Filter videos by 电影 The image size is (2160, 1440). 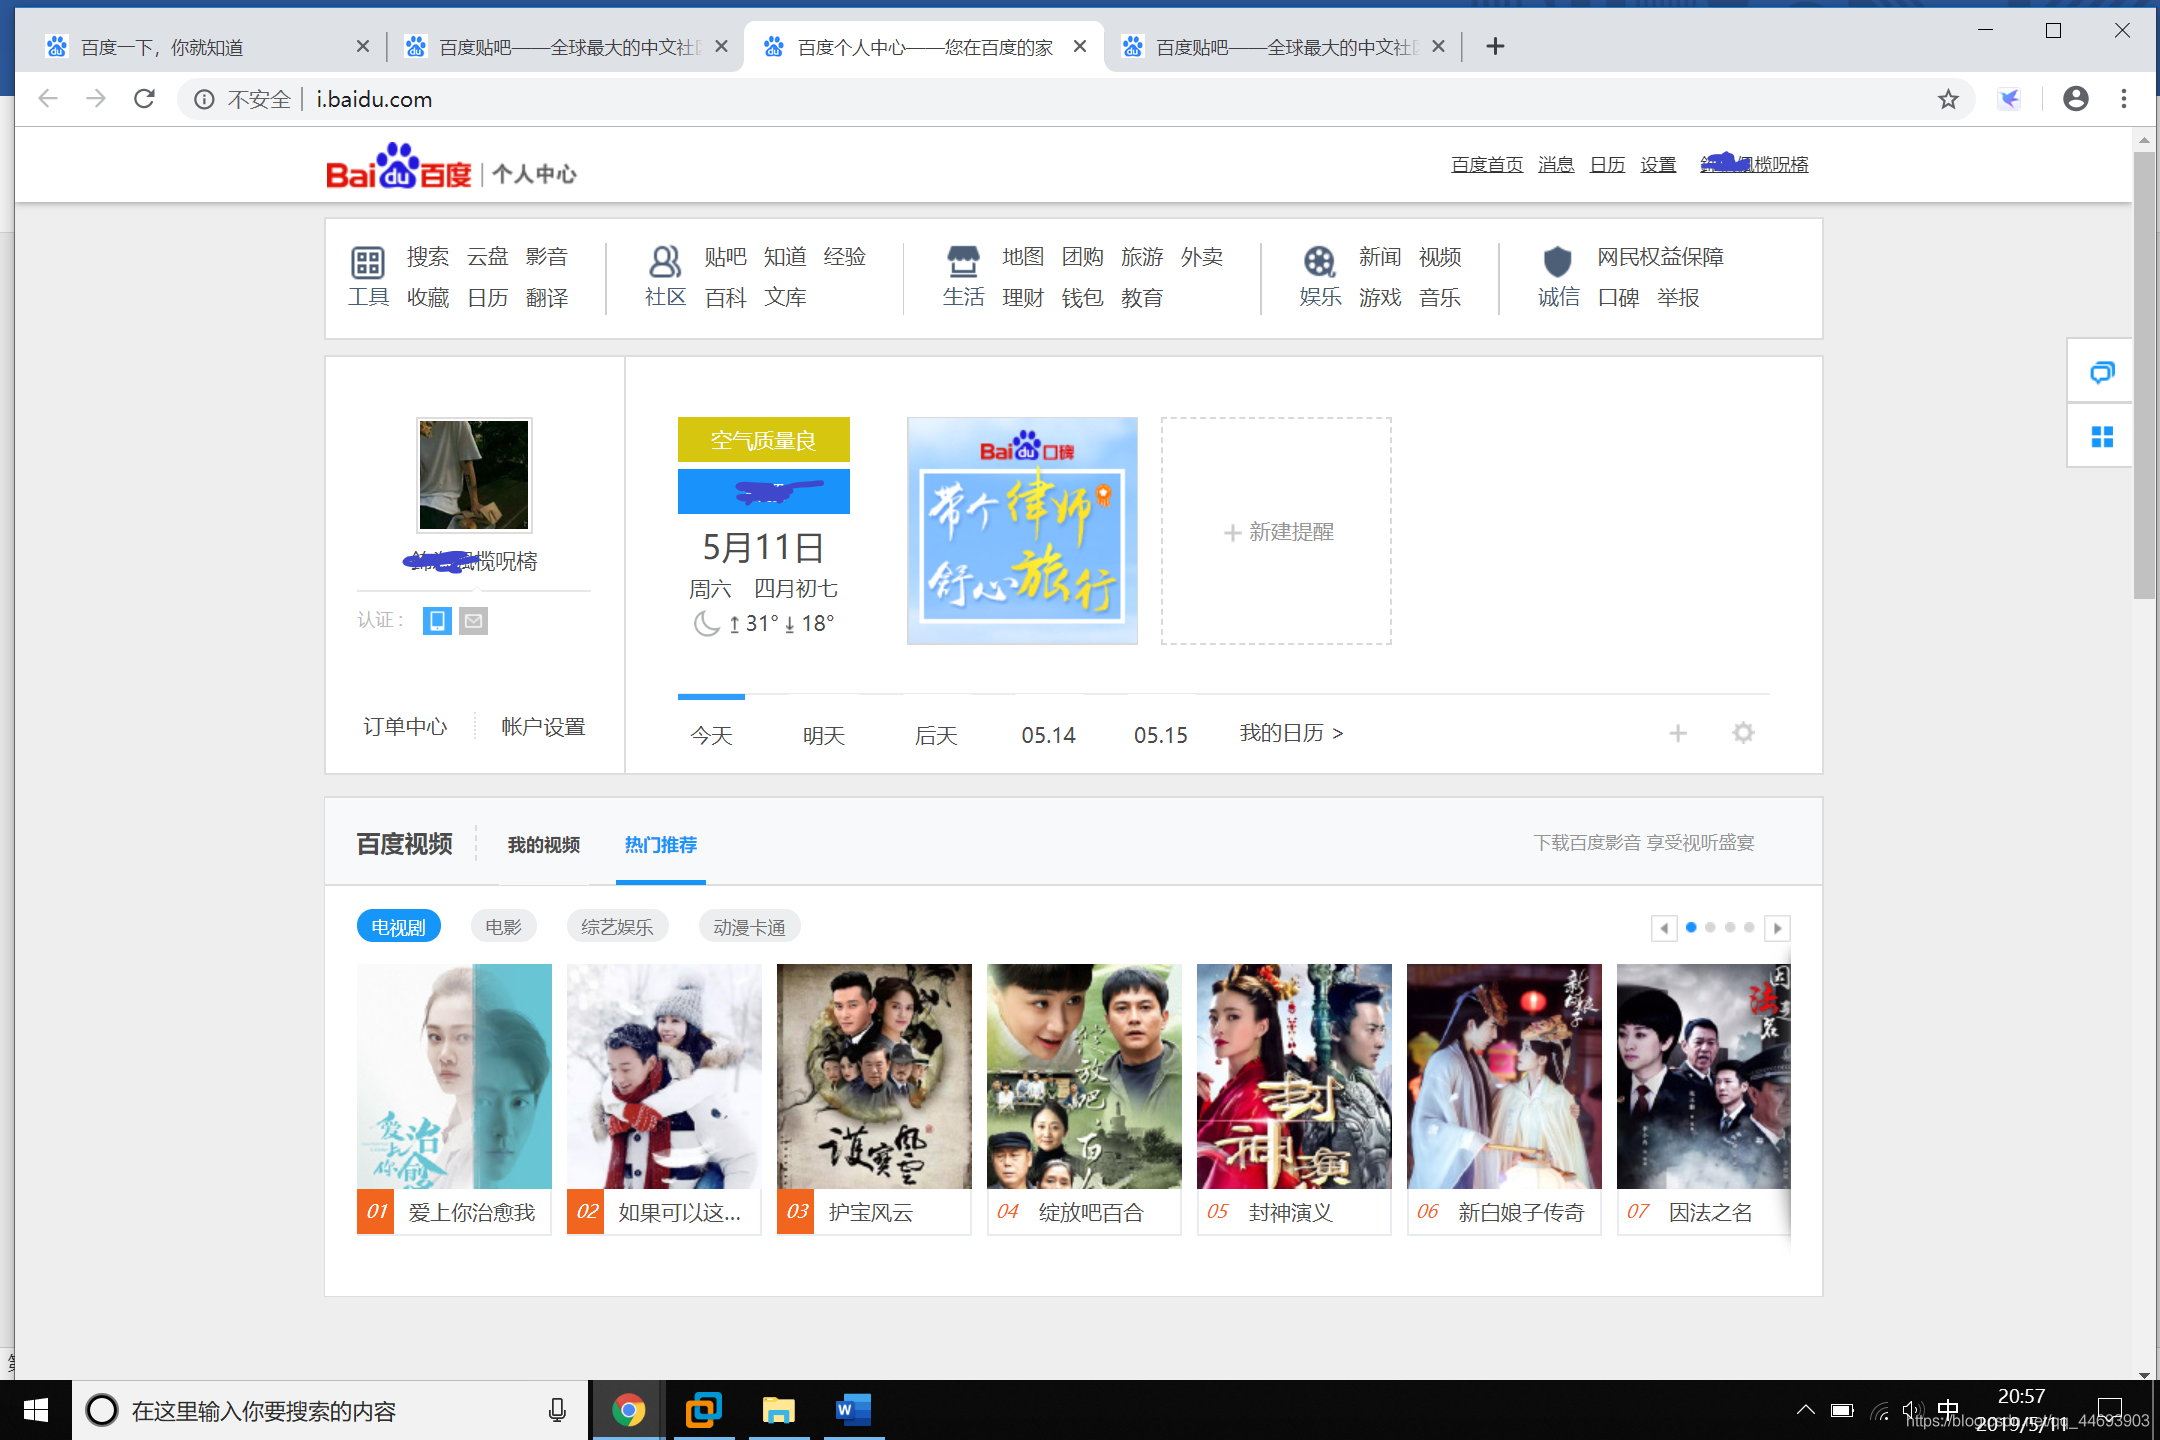click(503, 927)
